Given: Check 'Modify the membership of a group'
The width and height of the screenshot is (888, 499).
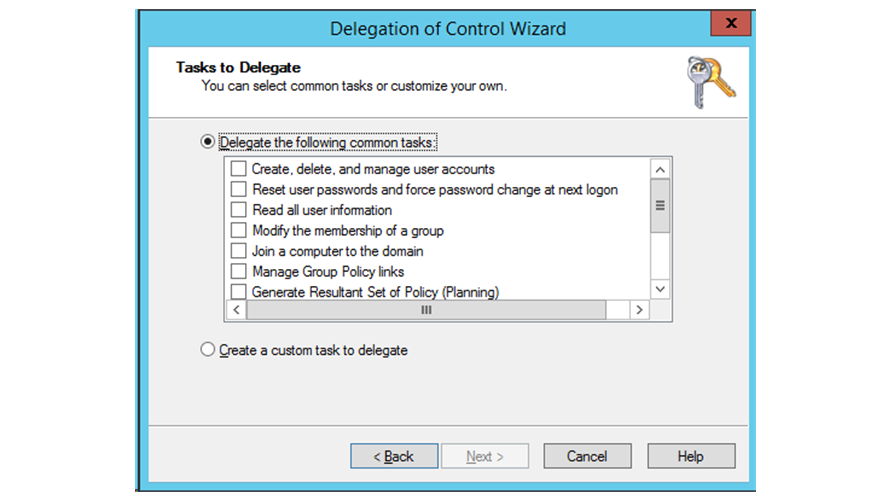Looking at the screenshot, I should 238,230.
